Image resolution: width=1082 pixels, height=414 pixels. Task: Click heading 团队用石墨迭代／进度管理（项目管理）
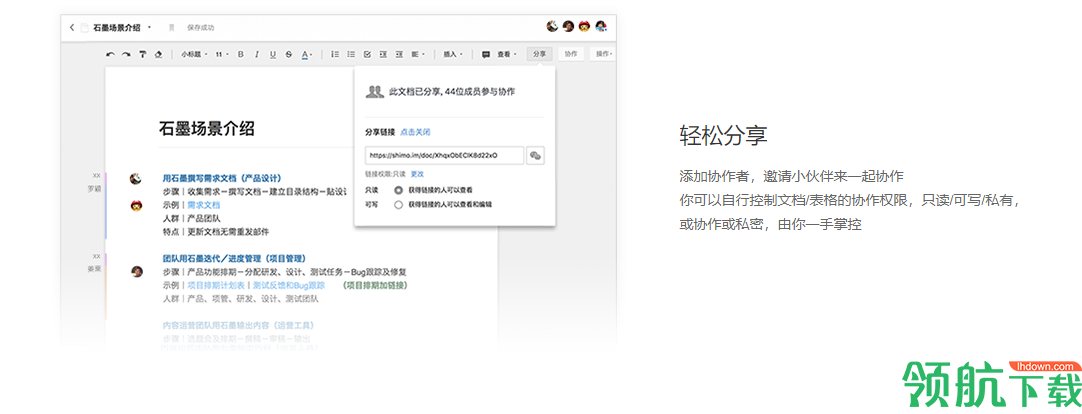pos(234,258)
